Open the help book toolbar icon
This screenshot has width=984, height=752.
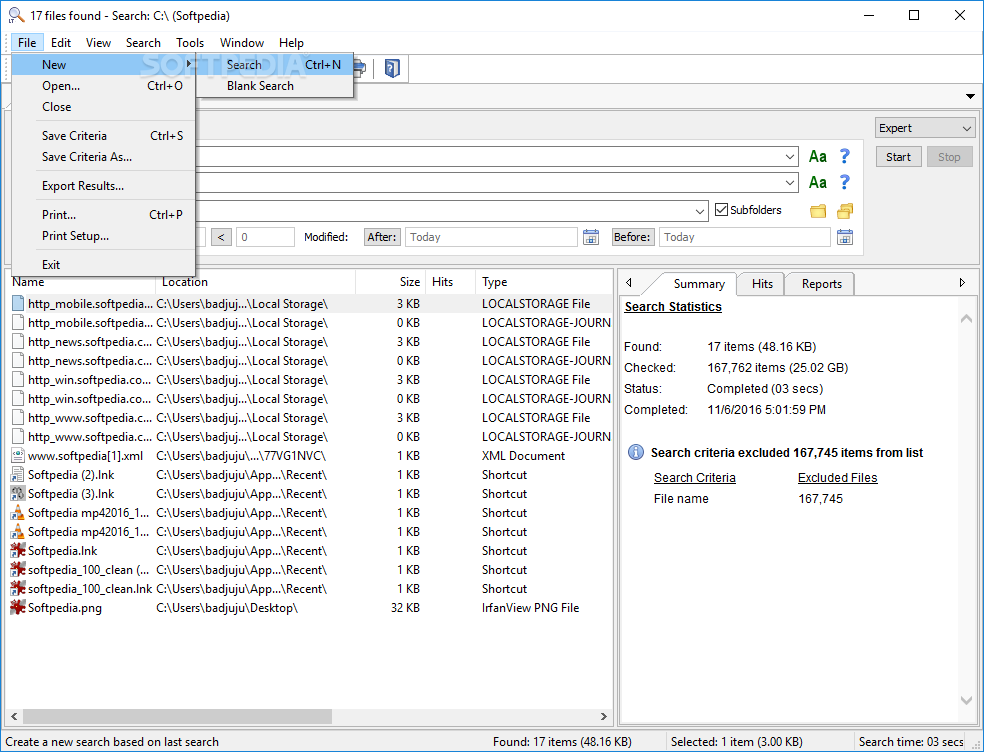[x=392, y=68]
